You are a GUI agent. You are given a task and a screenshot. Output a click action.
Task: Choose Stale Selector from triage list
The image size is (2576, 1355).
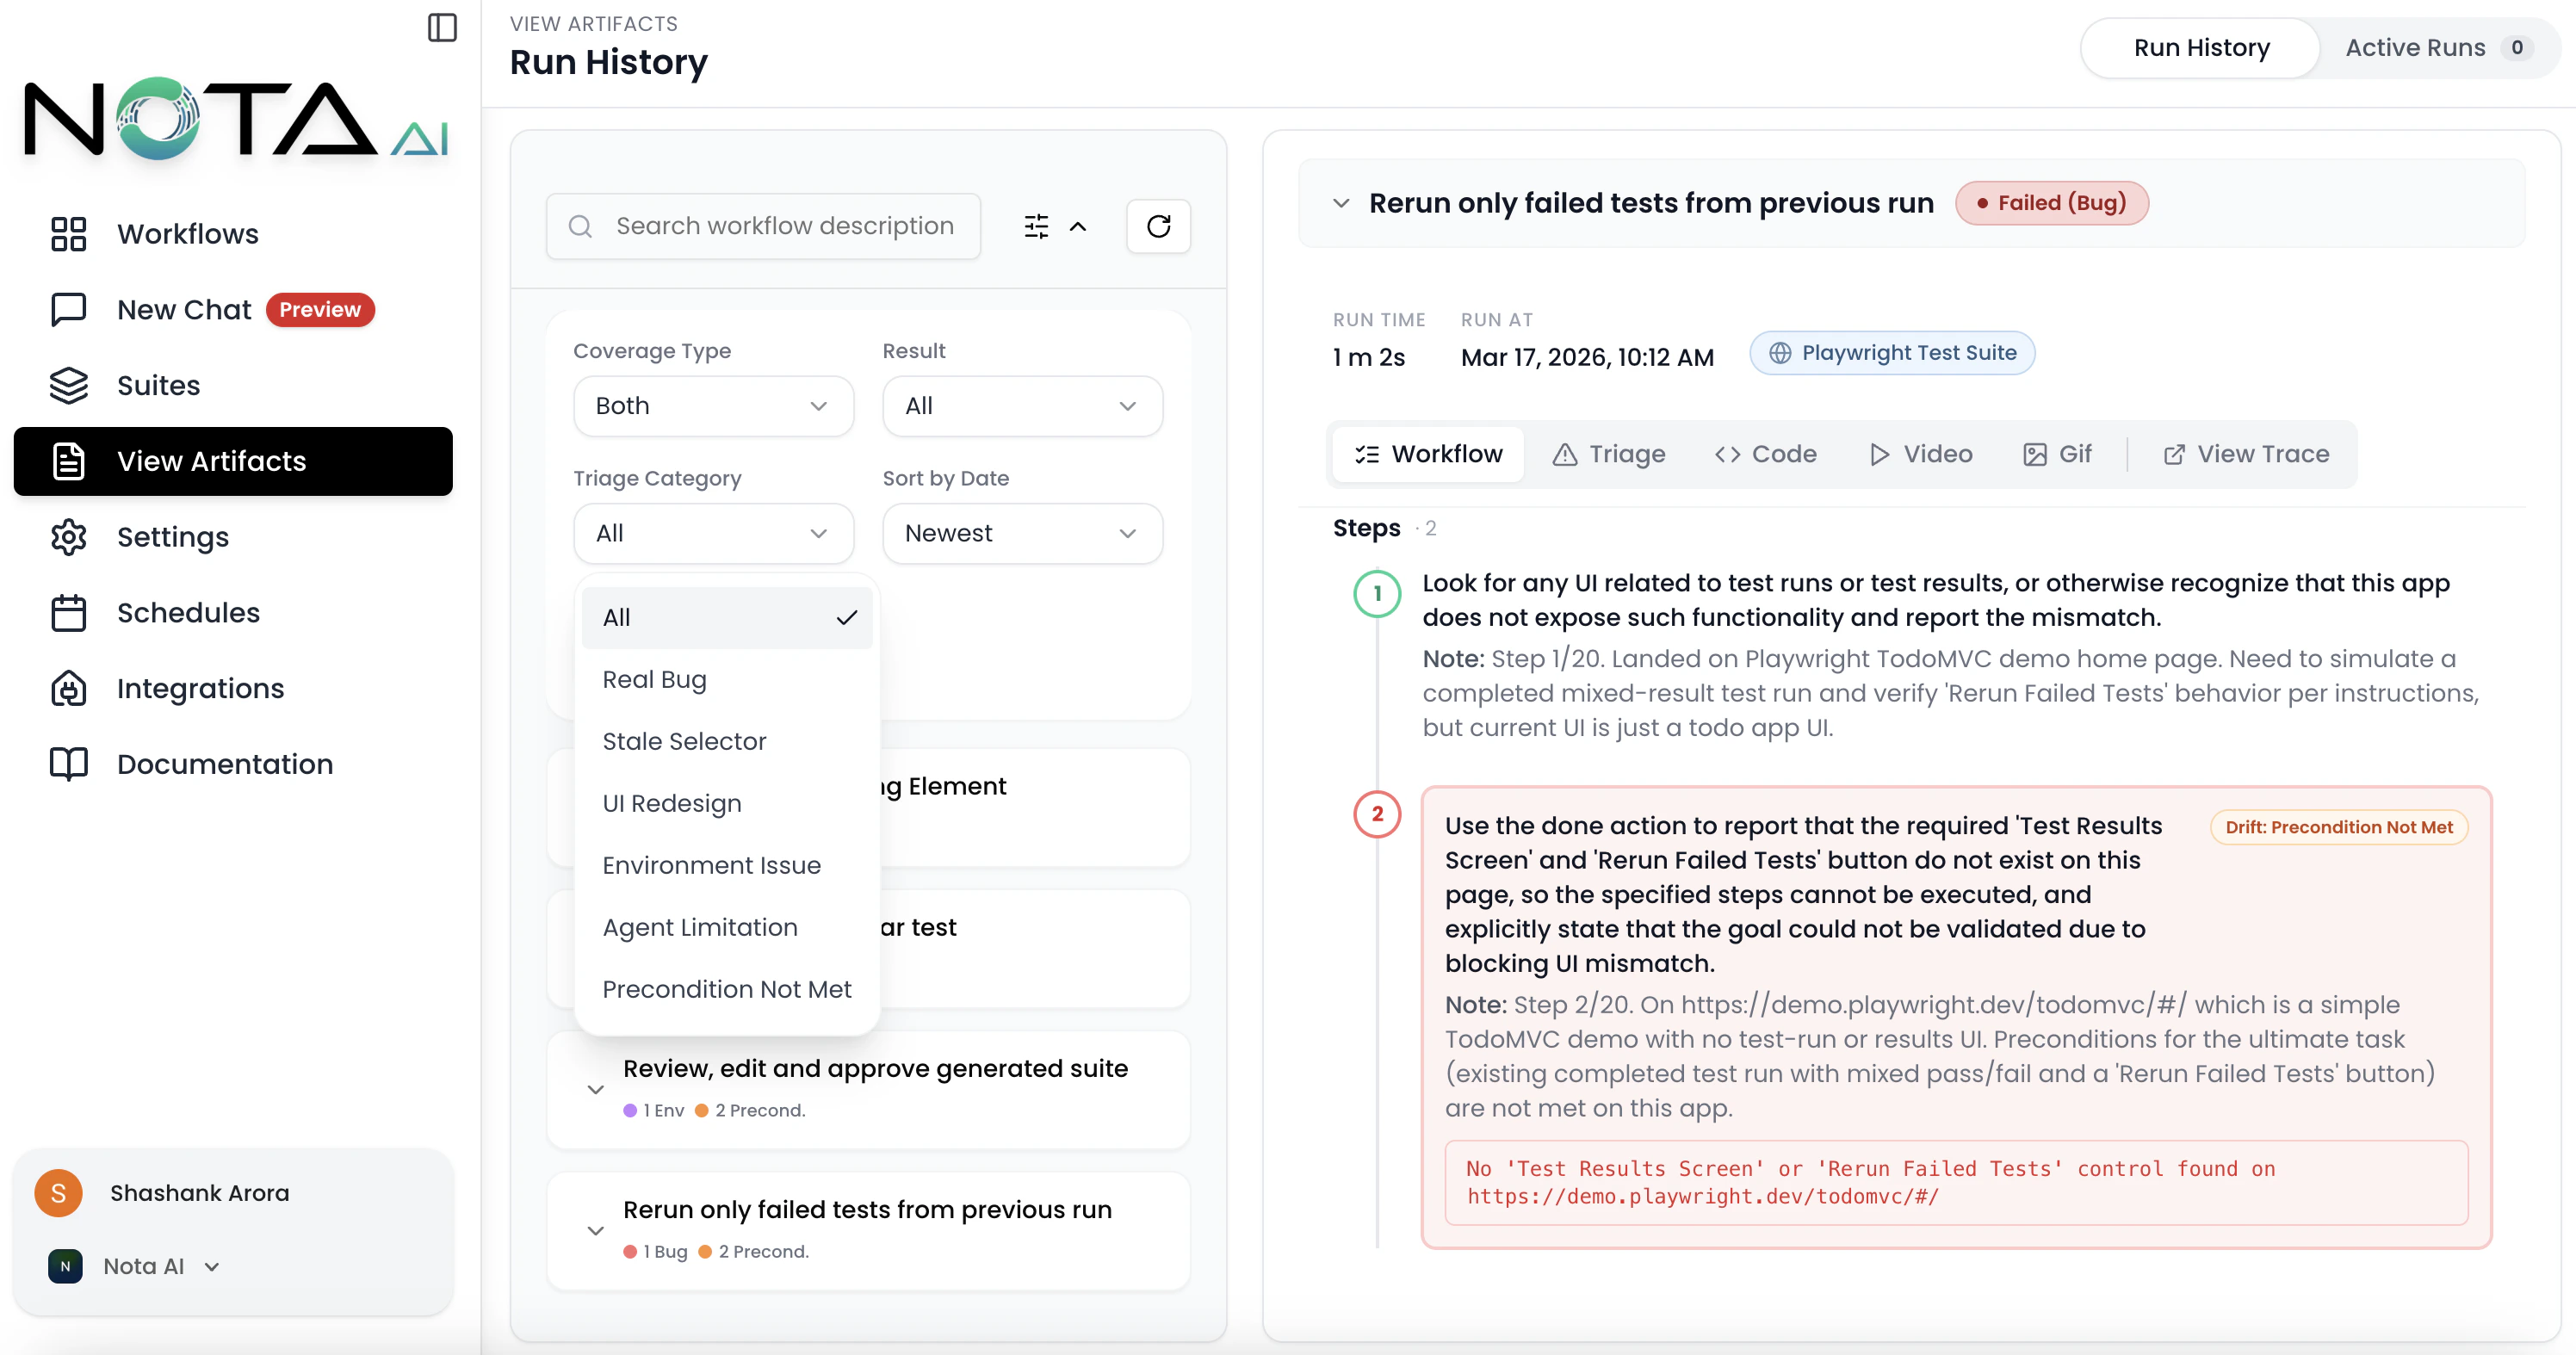683,741
